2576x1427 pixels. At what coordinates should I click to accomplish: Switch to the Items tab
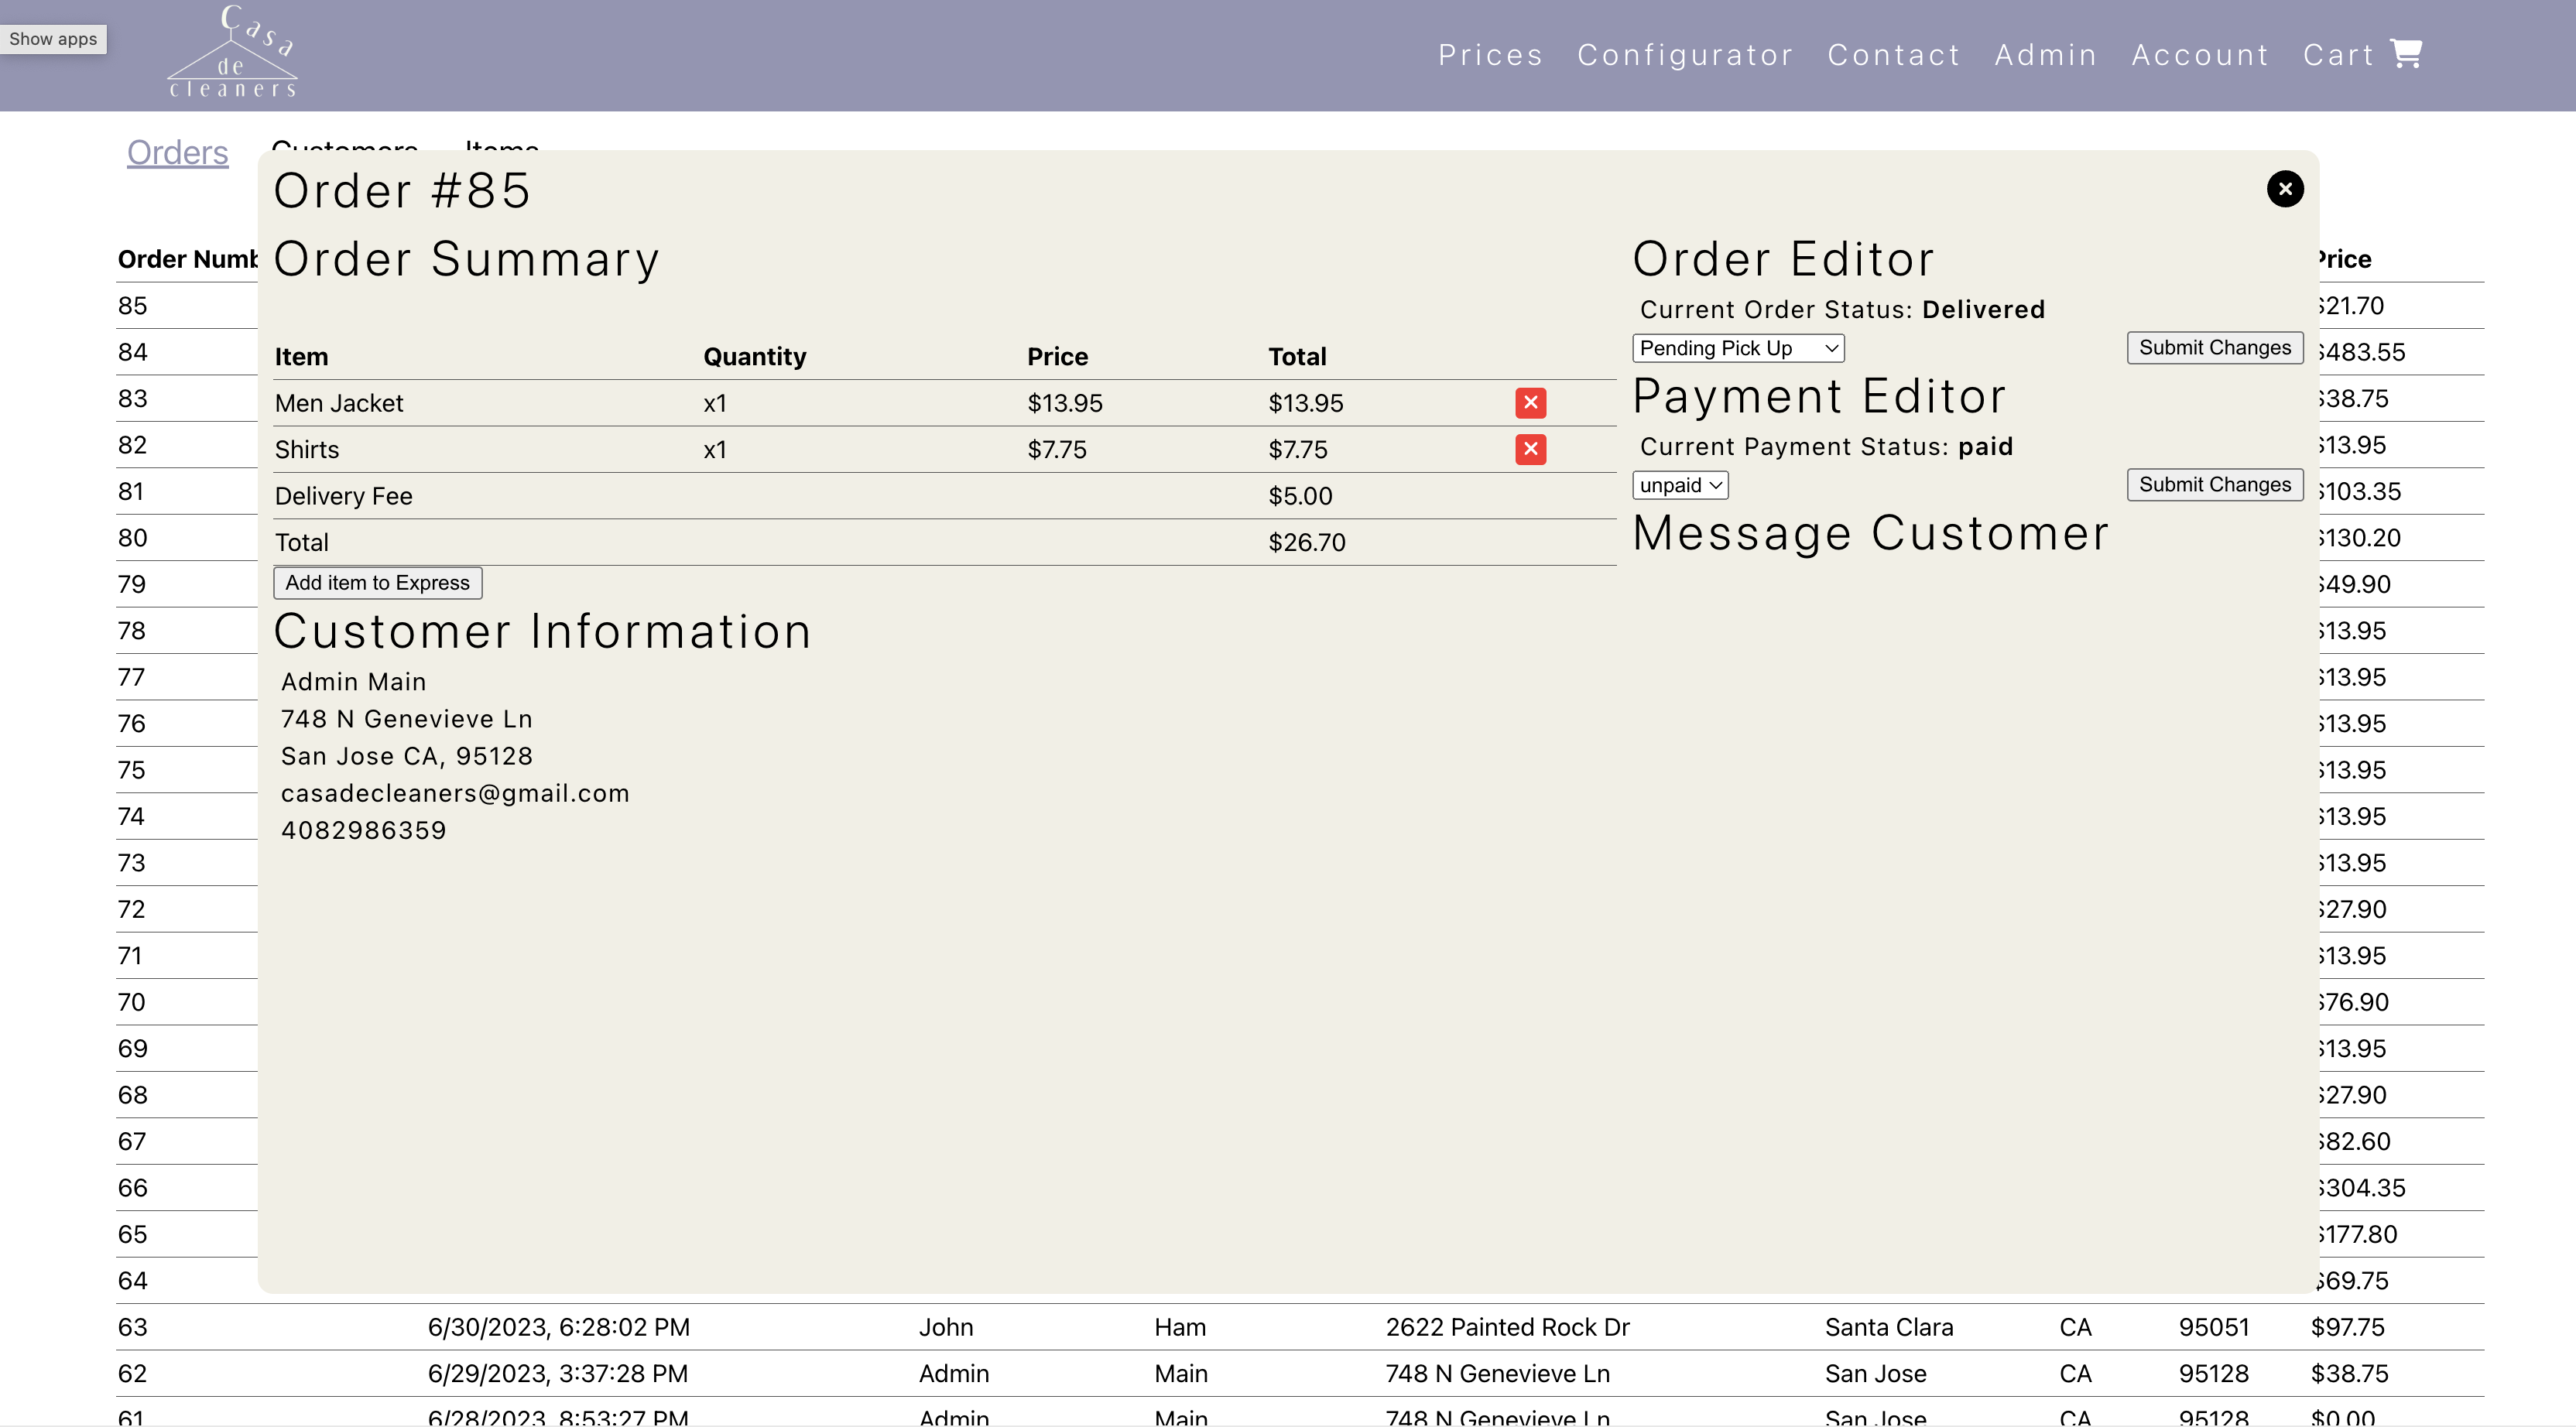pyautogui.click(x=501, y=150)
